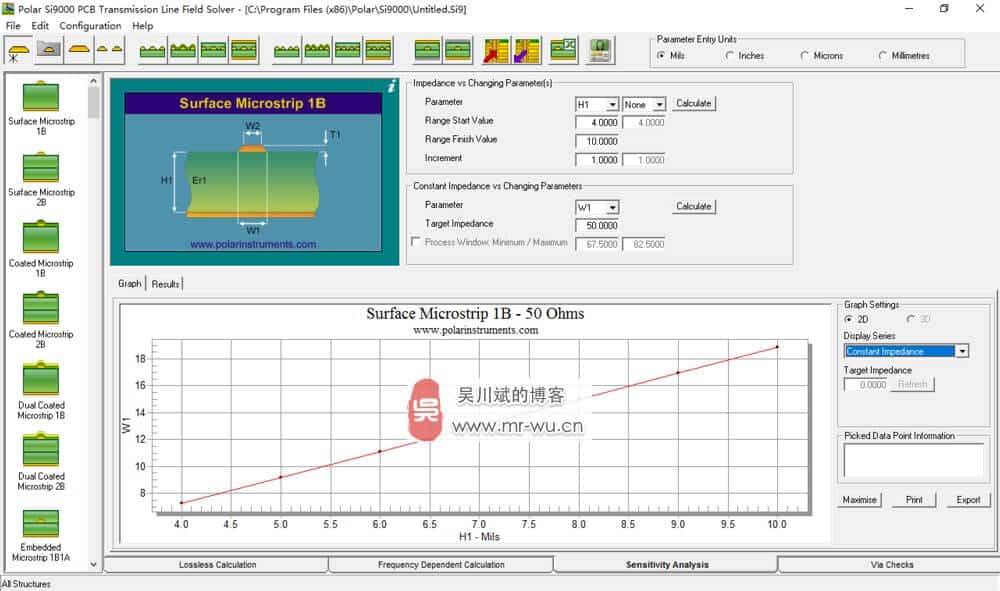Click graph data point at H1 5.0

280,477
